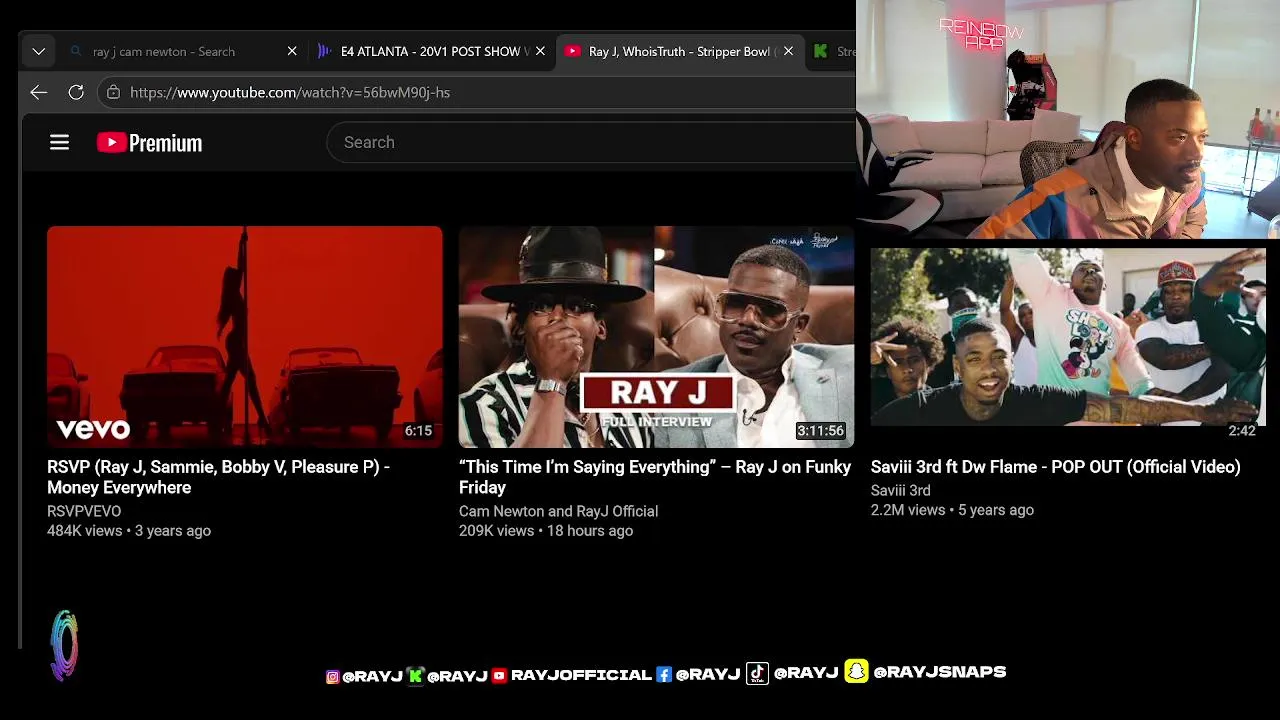Click the 2.2M views • 5 years ago text

952,510
